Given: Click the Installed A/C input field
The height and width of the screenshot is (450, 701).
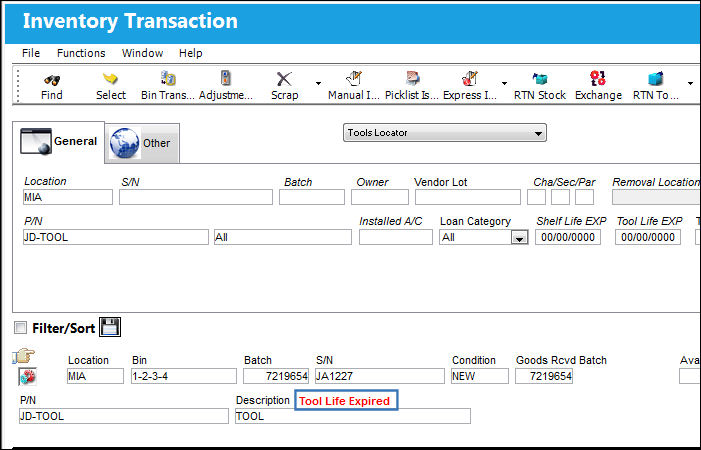Looking at the screenshot, I should (396, 237).
